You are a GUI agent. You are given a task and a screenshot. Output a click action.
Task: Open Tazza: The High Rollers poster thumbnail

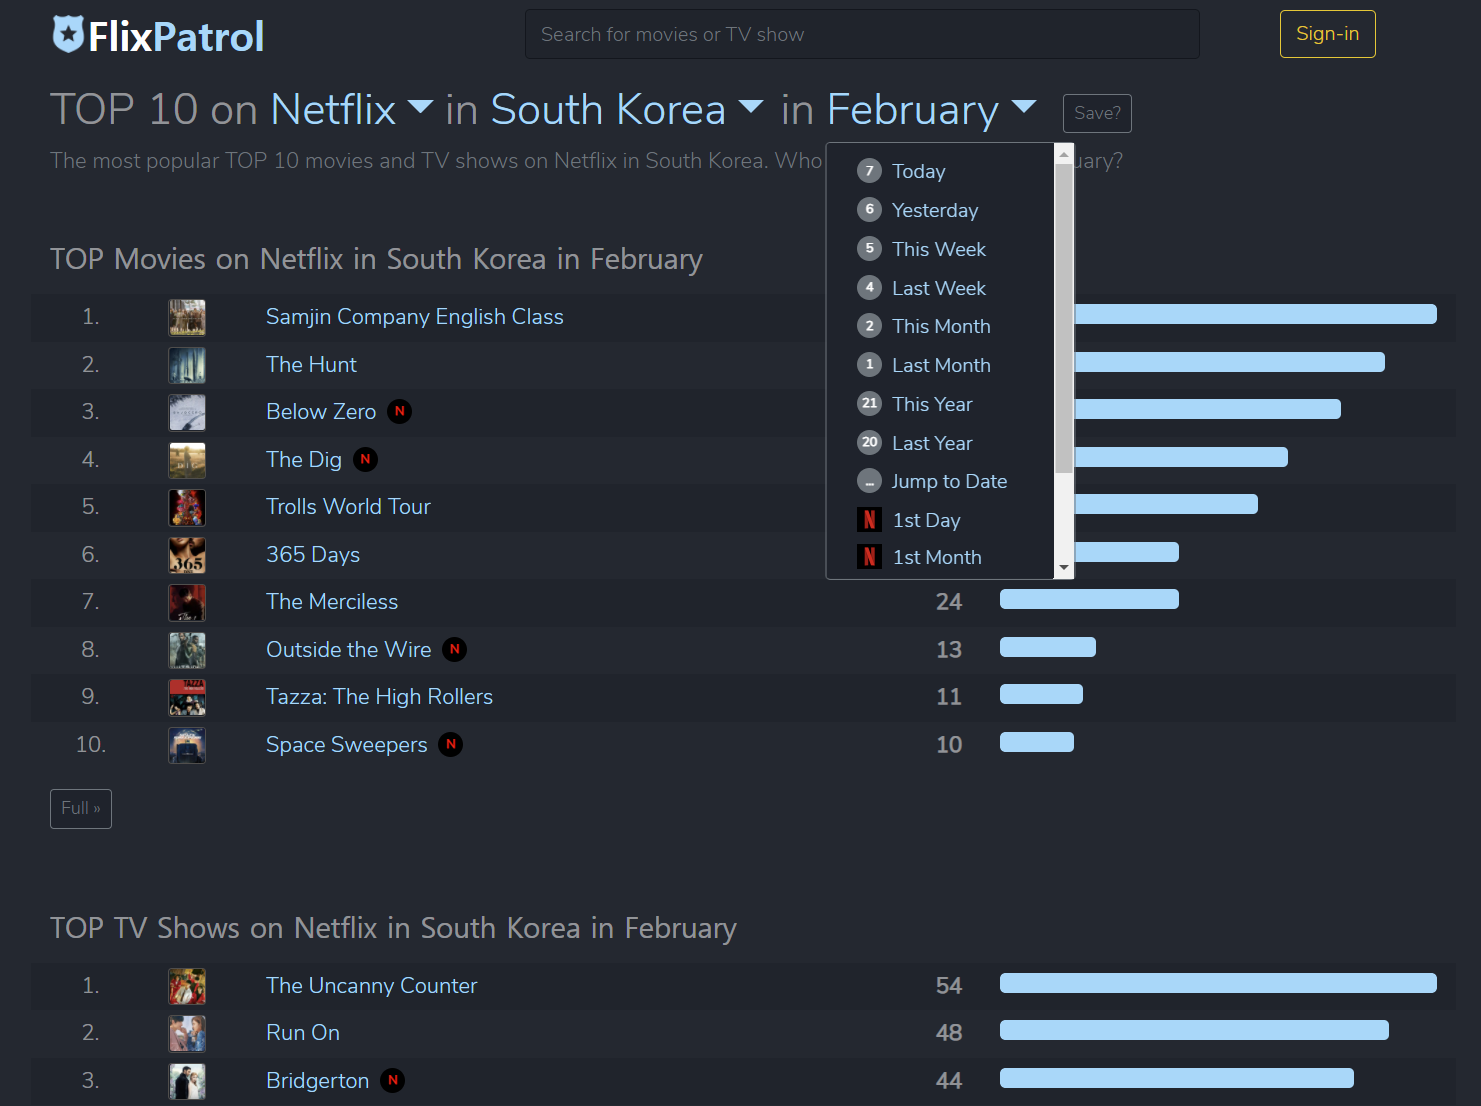(x=187, y=697)
